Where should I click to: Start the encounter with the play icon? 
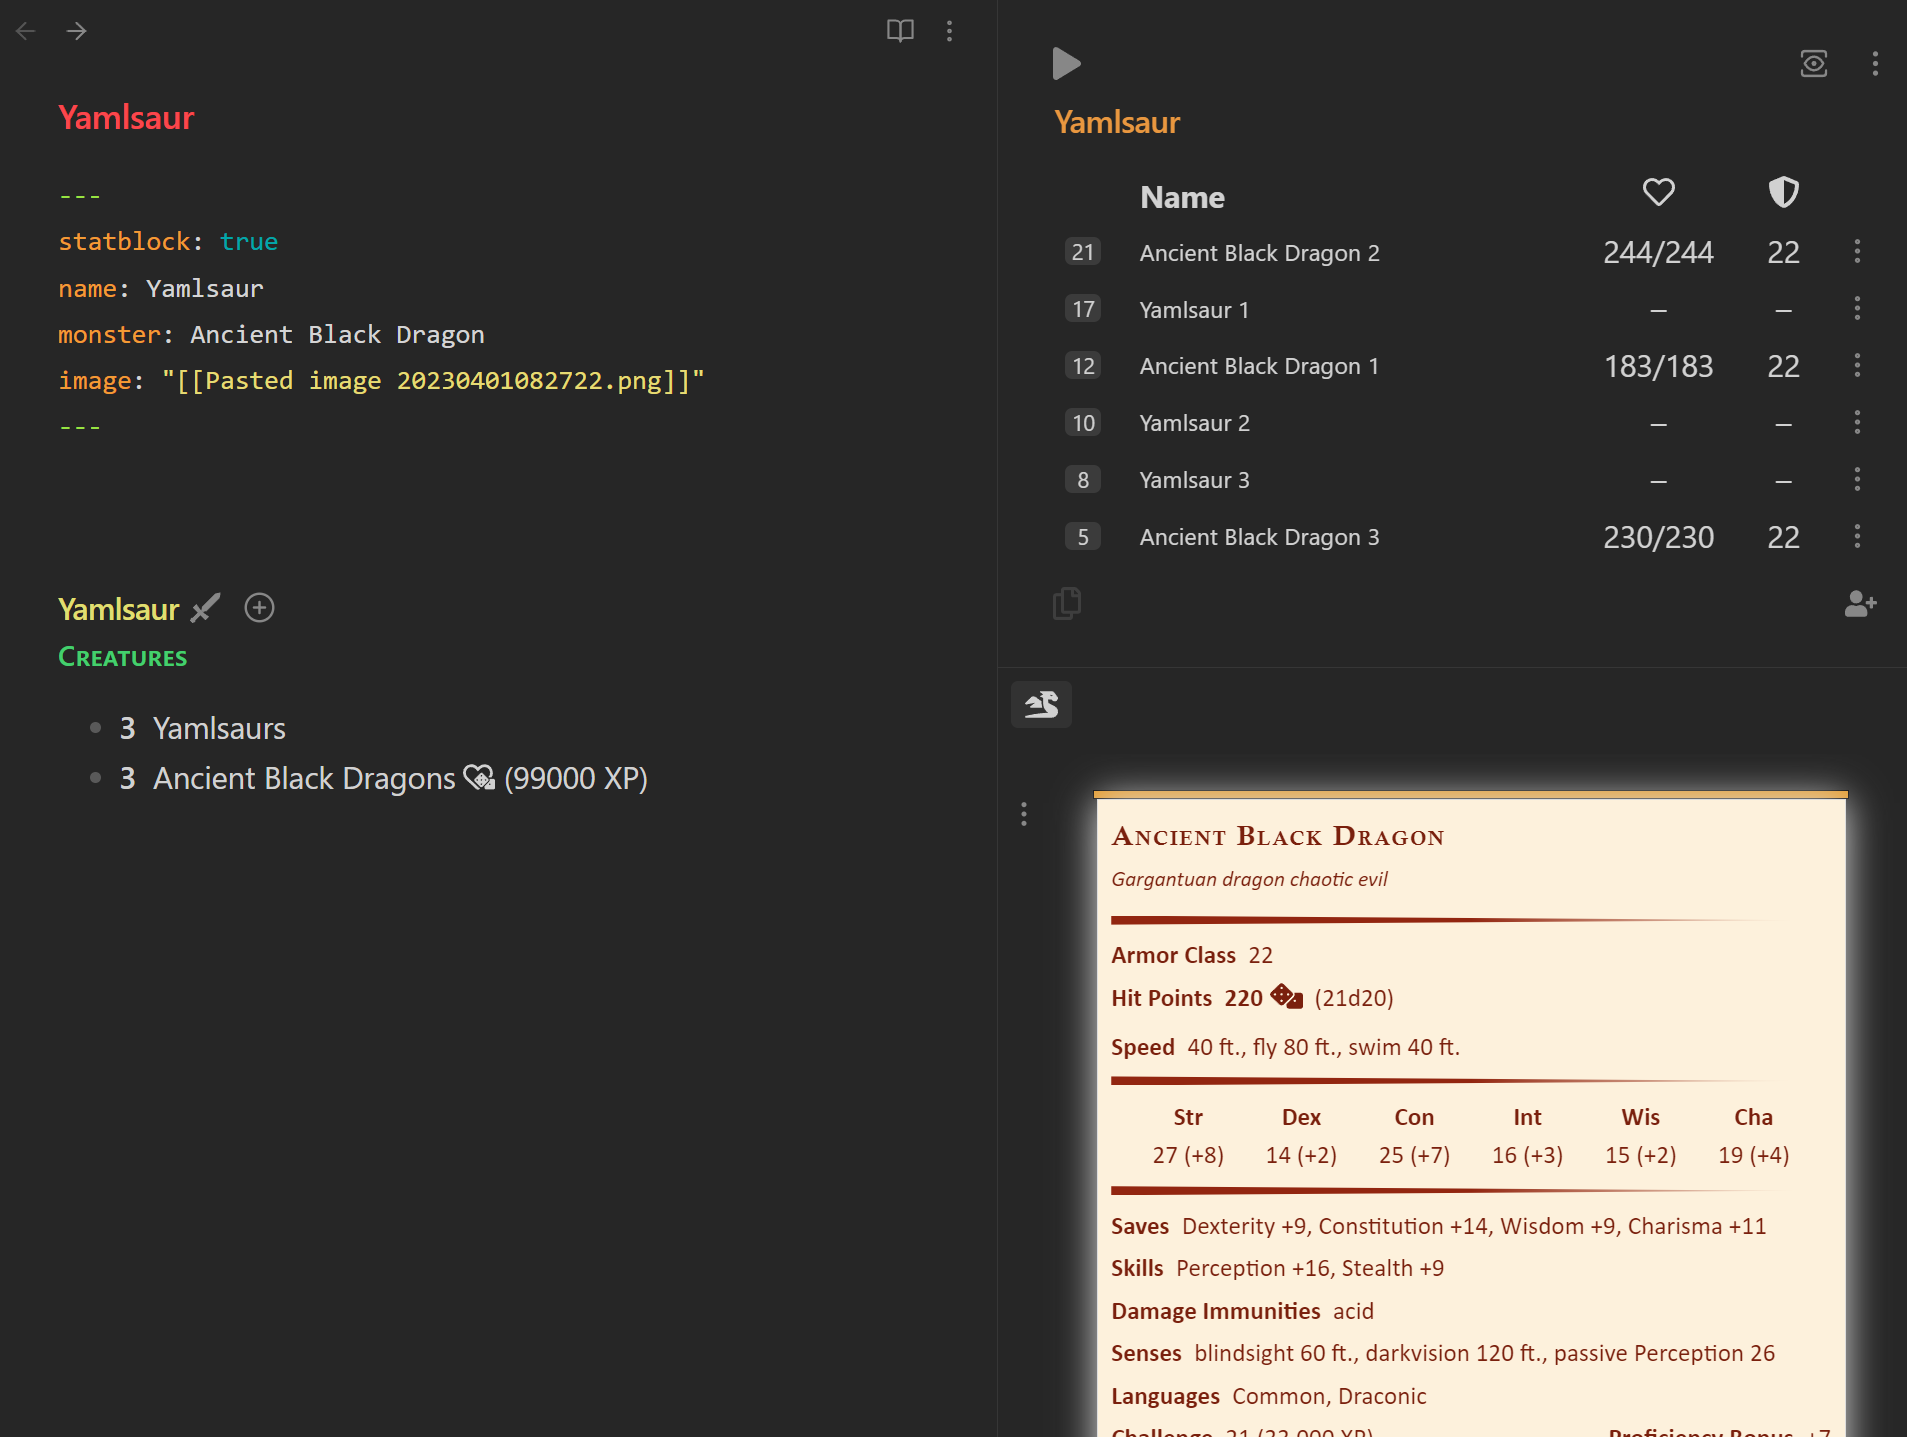[1065, 63]
